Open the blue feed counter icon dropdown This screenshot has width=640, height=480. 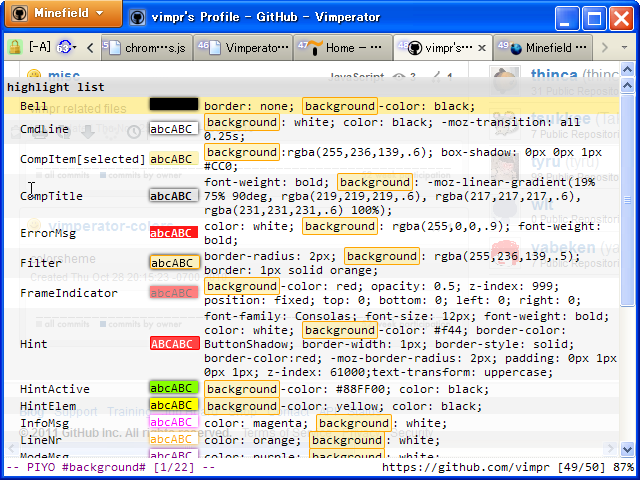(x=67, y=48)
